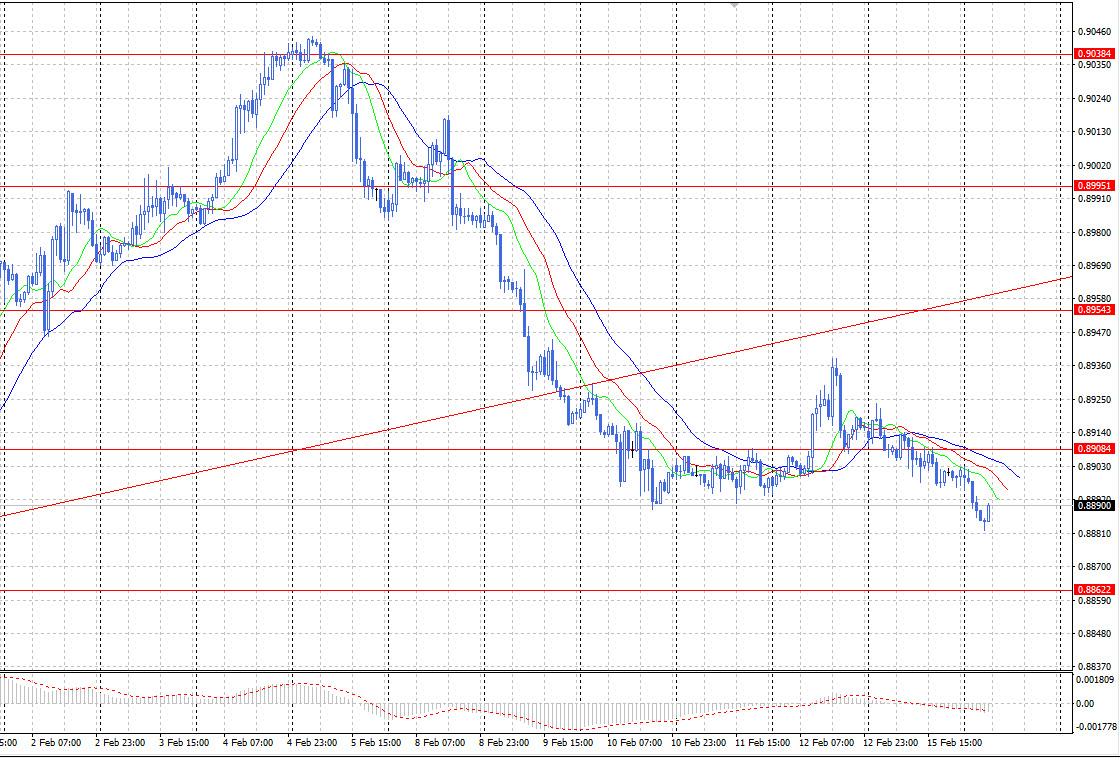Click the 0.89910 price scale value
Screen dimensions: 1120x758
[1095, 199]
